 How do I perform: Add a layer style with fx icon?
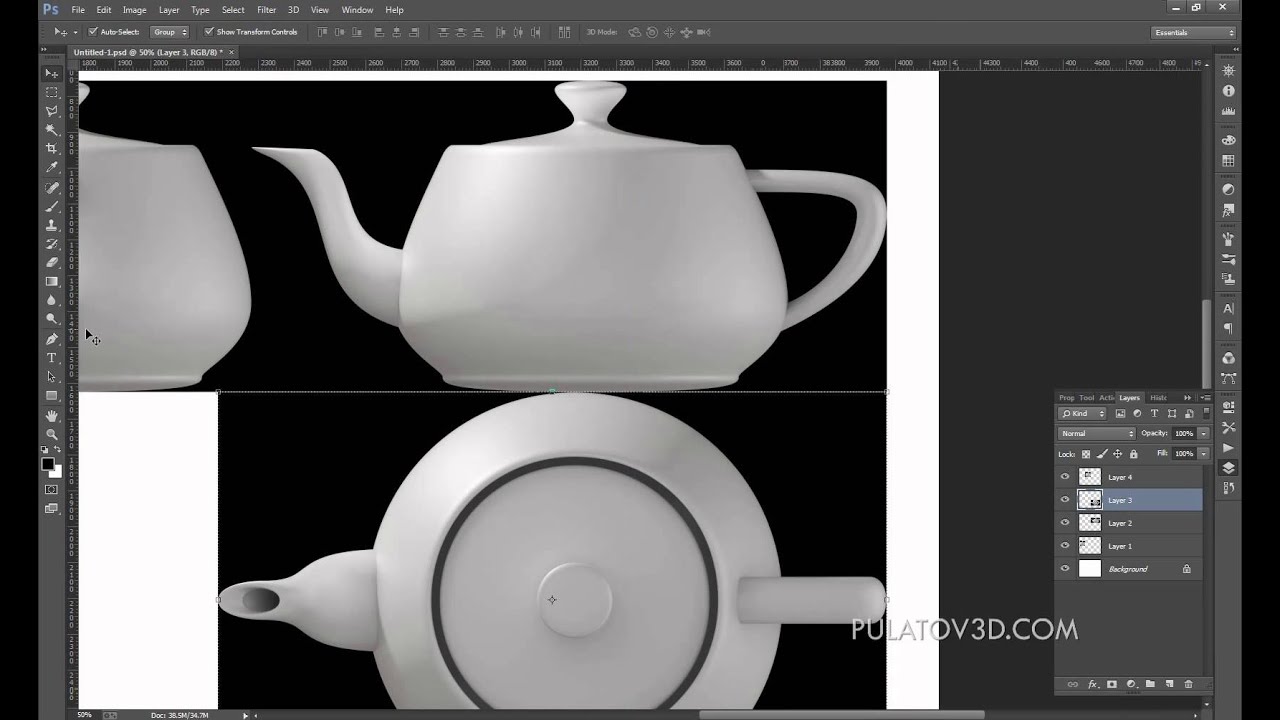click(1092, 684)
